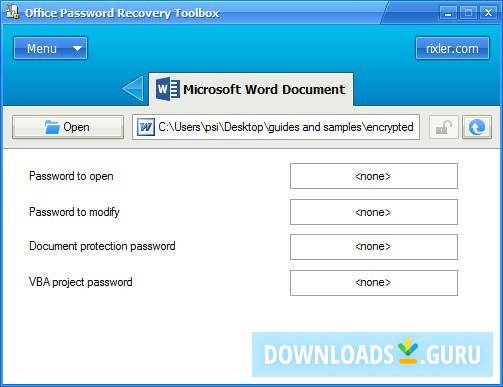Screen dimensions: 503x387
Task: Click the Word logo on the tab
Action: tap(168, 89)
